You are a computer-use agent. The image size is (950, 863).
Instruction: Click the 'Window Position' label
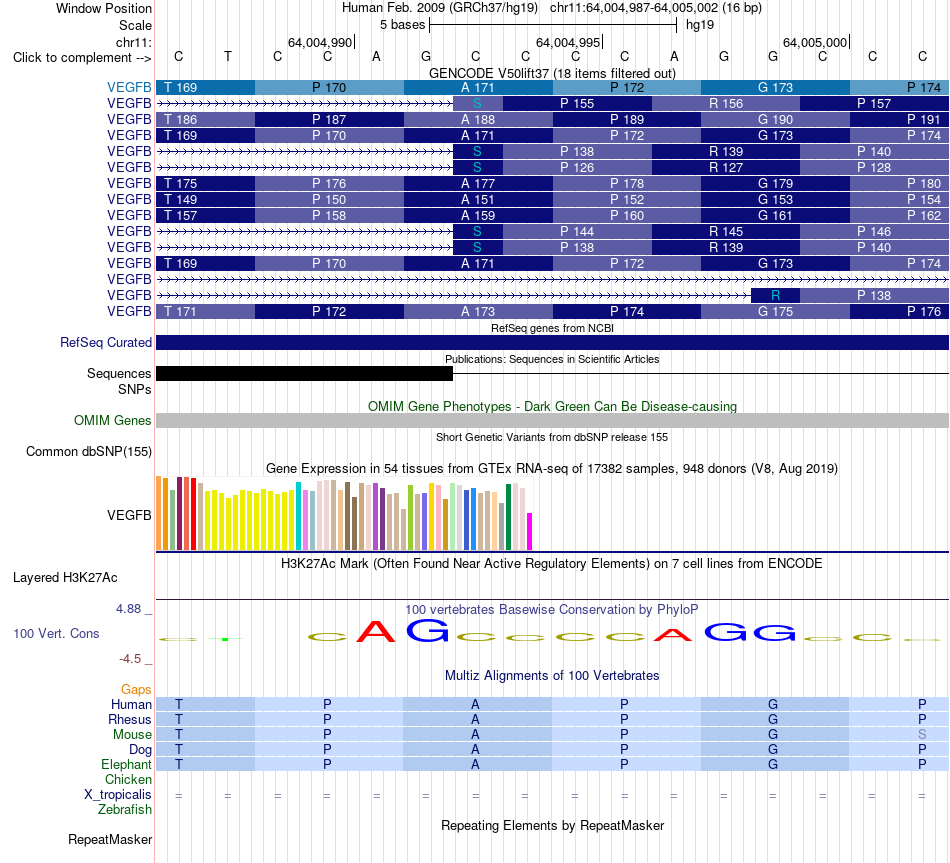(x=104, y=8)
